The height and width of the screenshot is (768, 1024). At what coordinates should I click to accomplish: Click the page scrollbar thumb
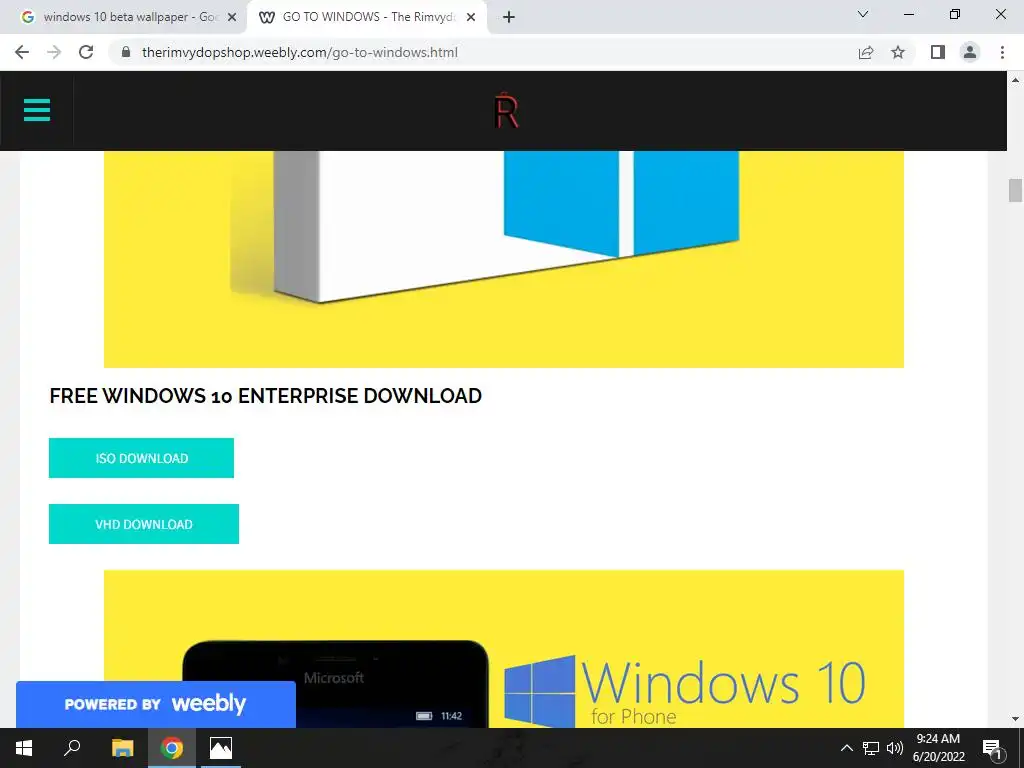(1015, 190)
